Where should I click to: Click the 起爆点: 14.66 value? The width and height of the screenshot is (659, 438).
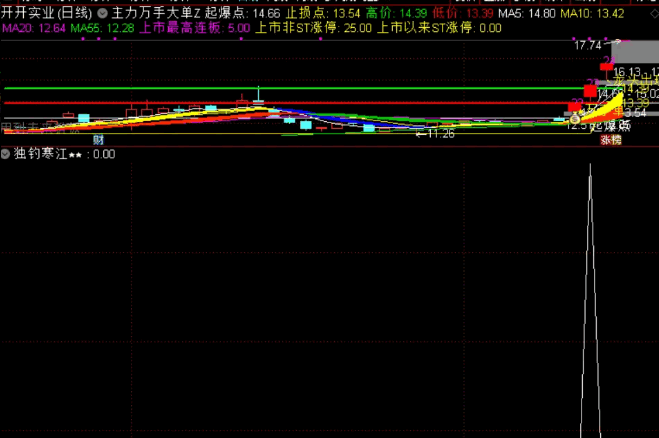coord(242,13)
